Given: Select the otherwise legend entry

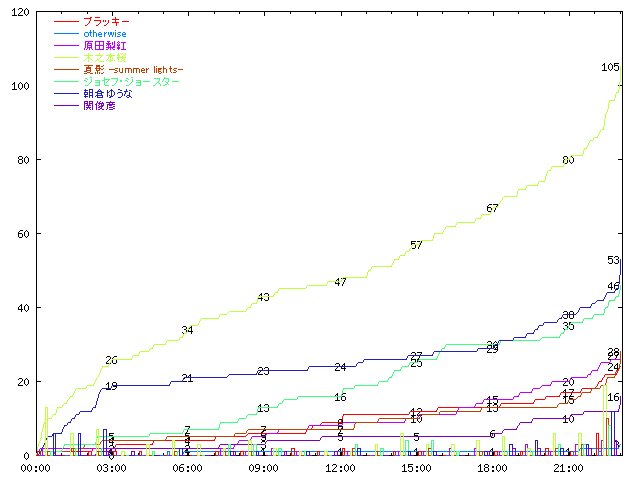Looking at the screenshot, I should click(x=112, y=33).
